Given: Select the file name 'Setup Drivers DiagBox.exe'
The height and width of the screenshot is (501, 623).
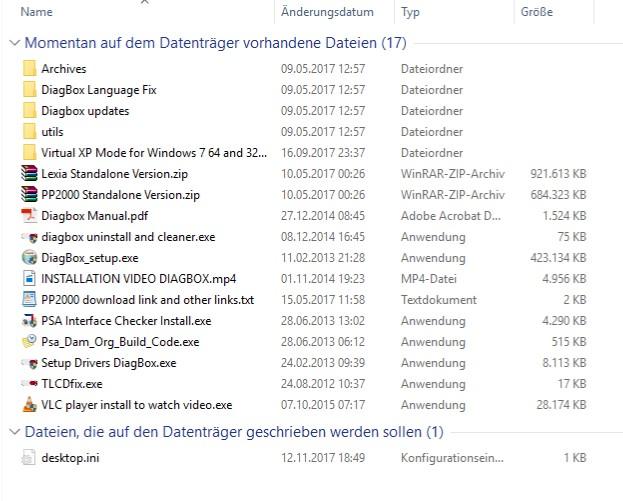Looking at the screenshot, I should tap(109, 363).
